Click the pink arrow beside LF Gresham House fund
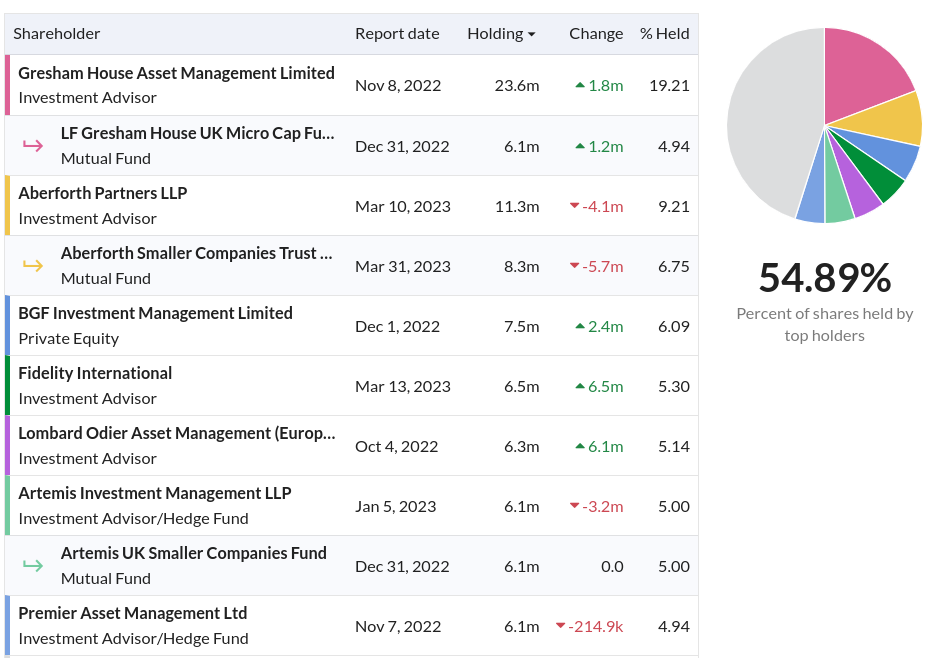This screenshot has height=658, width=934. (x=33, y=145)
